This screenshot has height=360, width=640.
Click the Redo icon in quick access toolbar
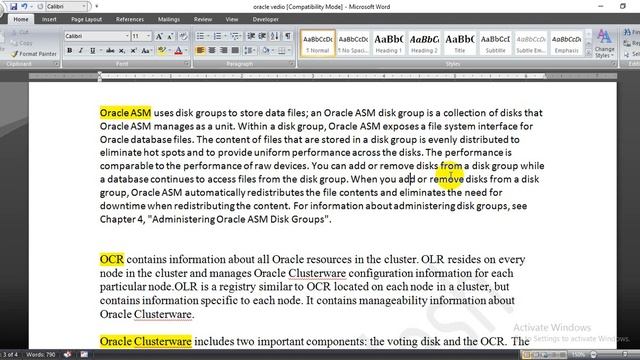(x=40, y=7)
